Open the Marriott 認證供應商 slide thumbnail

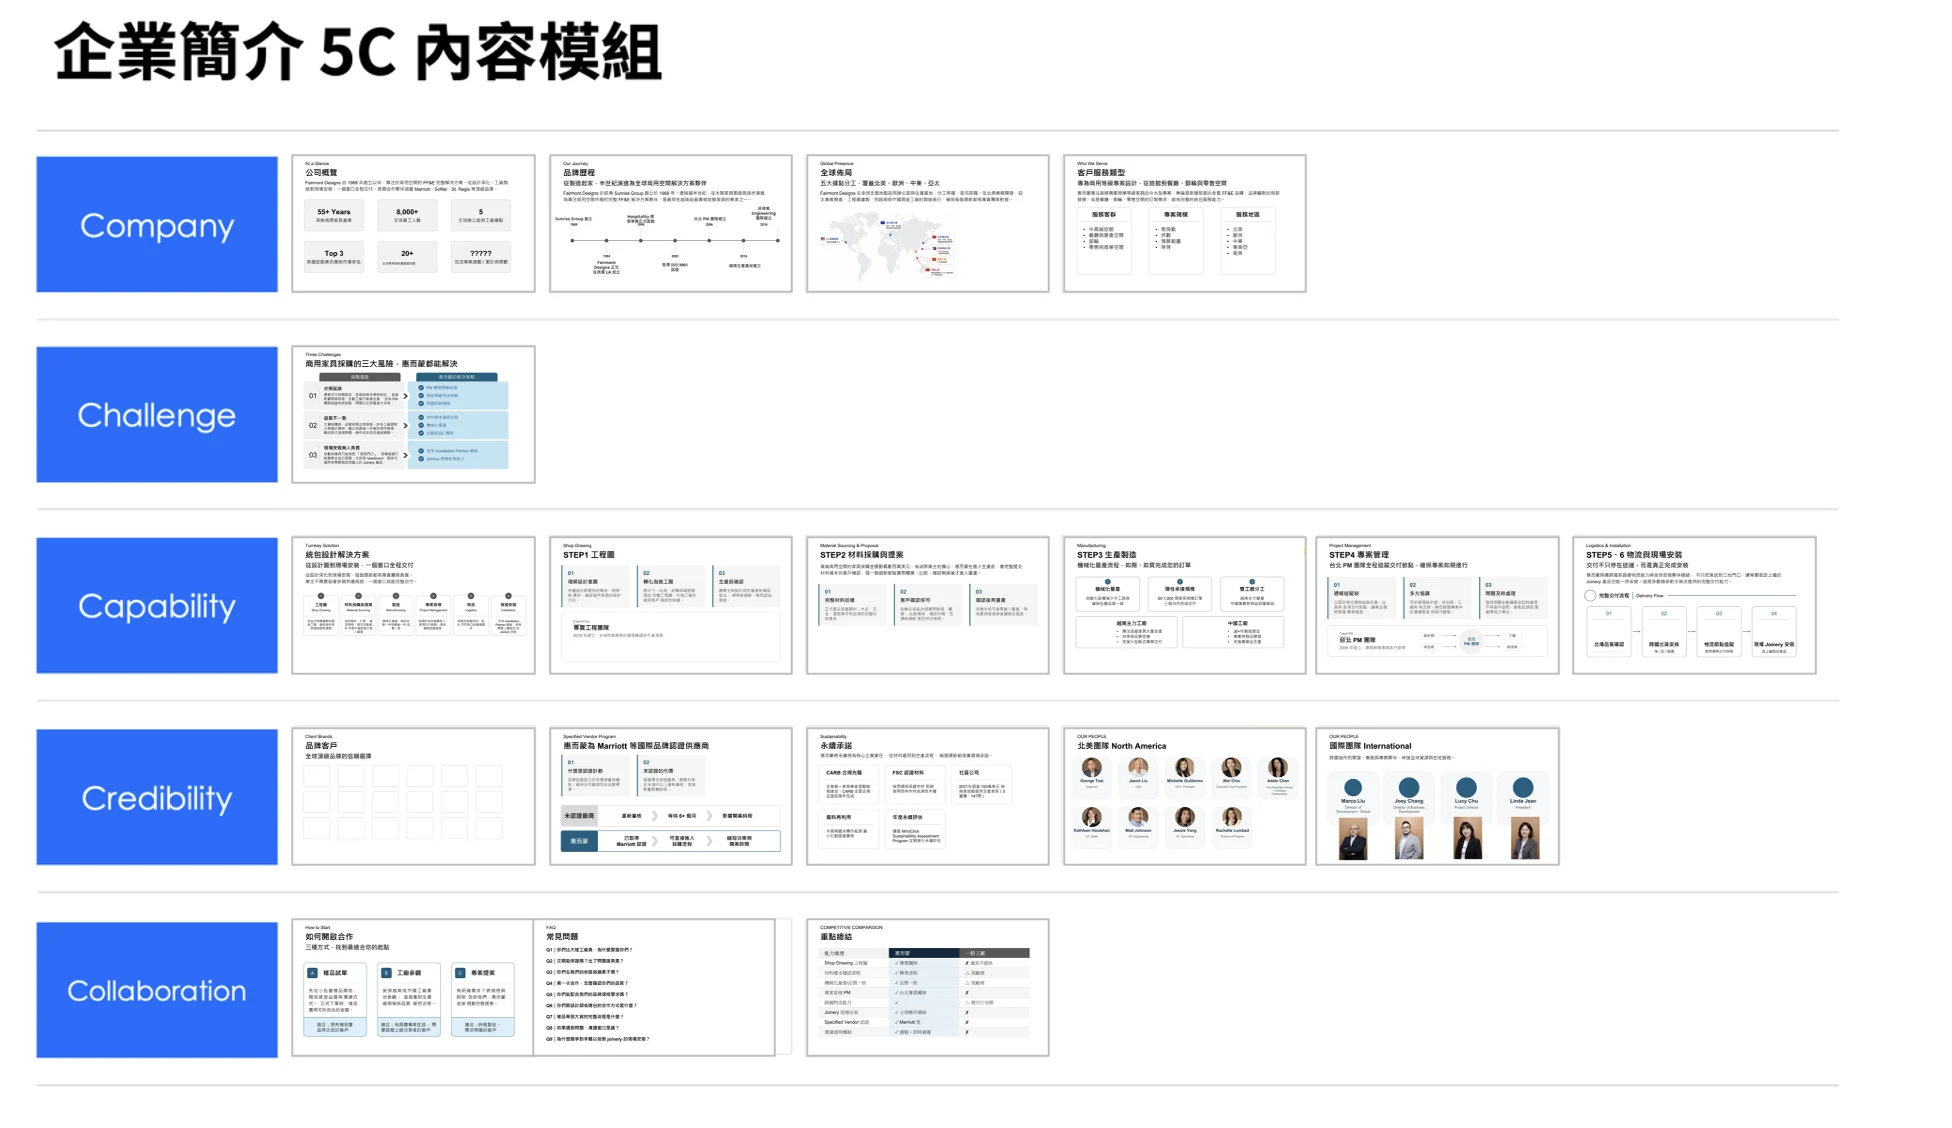[670, 797]
